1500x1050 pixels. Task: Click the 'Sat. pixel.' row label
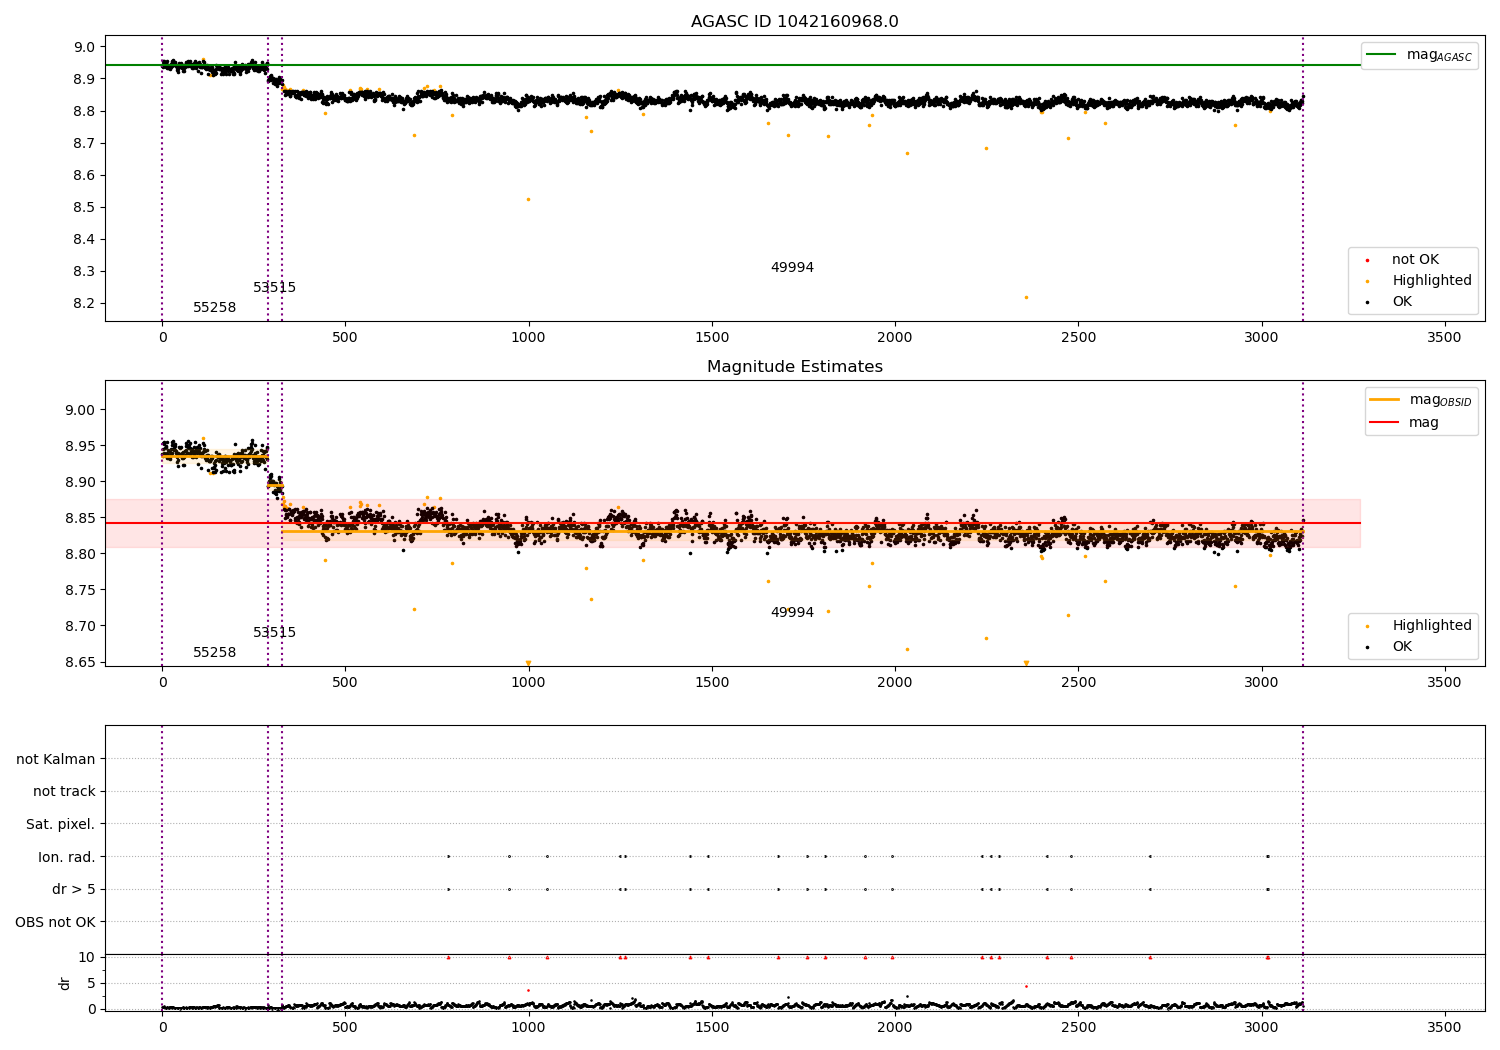point(61,825)
